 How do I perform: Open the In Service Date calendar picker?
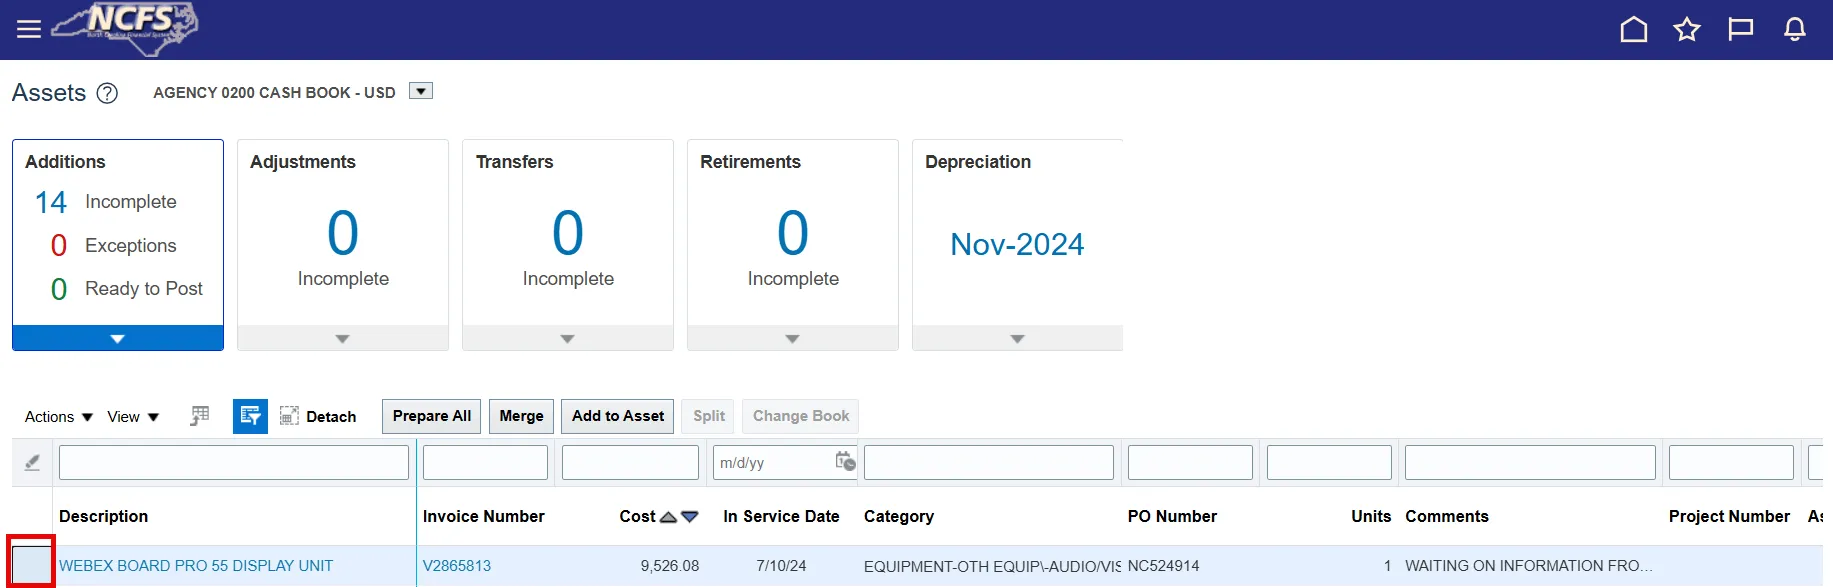point(845,461)
